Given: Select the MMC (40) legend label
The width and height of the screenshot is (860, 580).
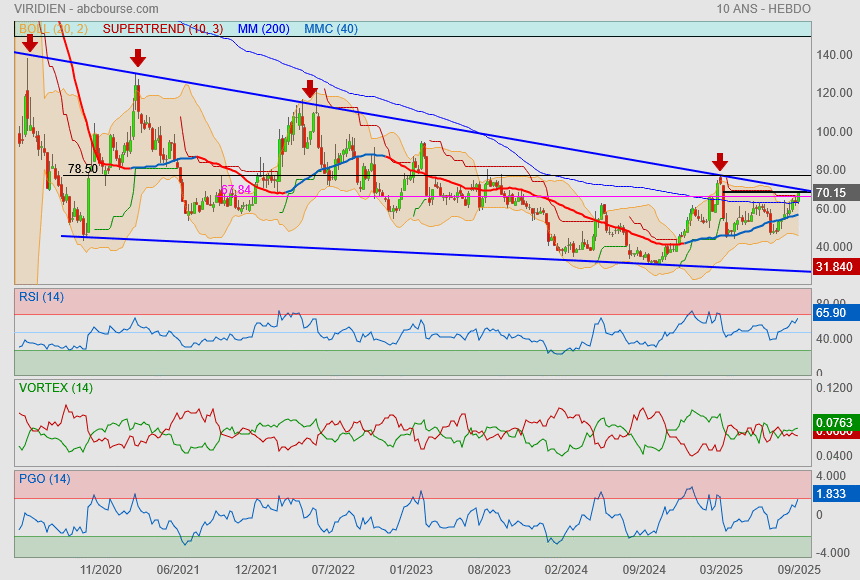Looking at the screenshot, I should tap(330, 29).
